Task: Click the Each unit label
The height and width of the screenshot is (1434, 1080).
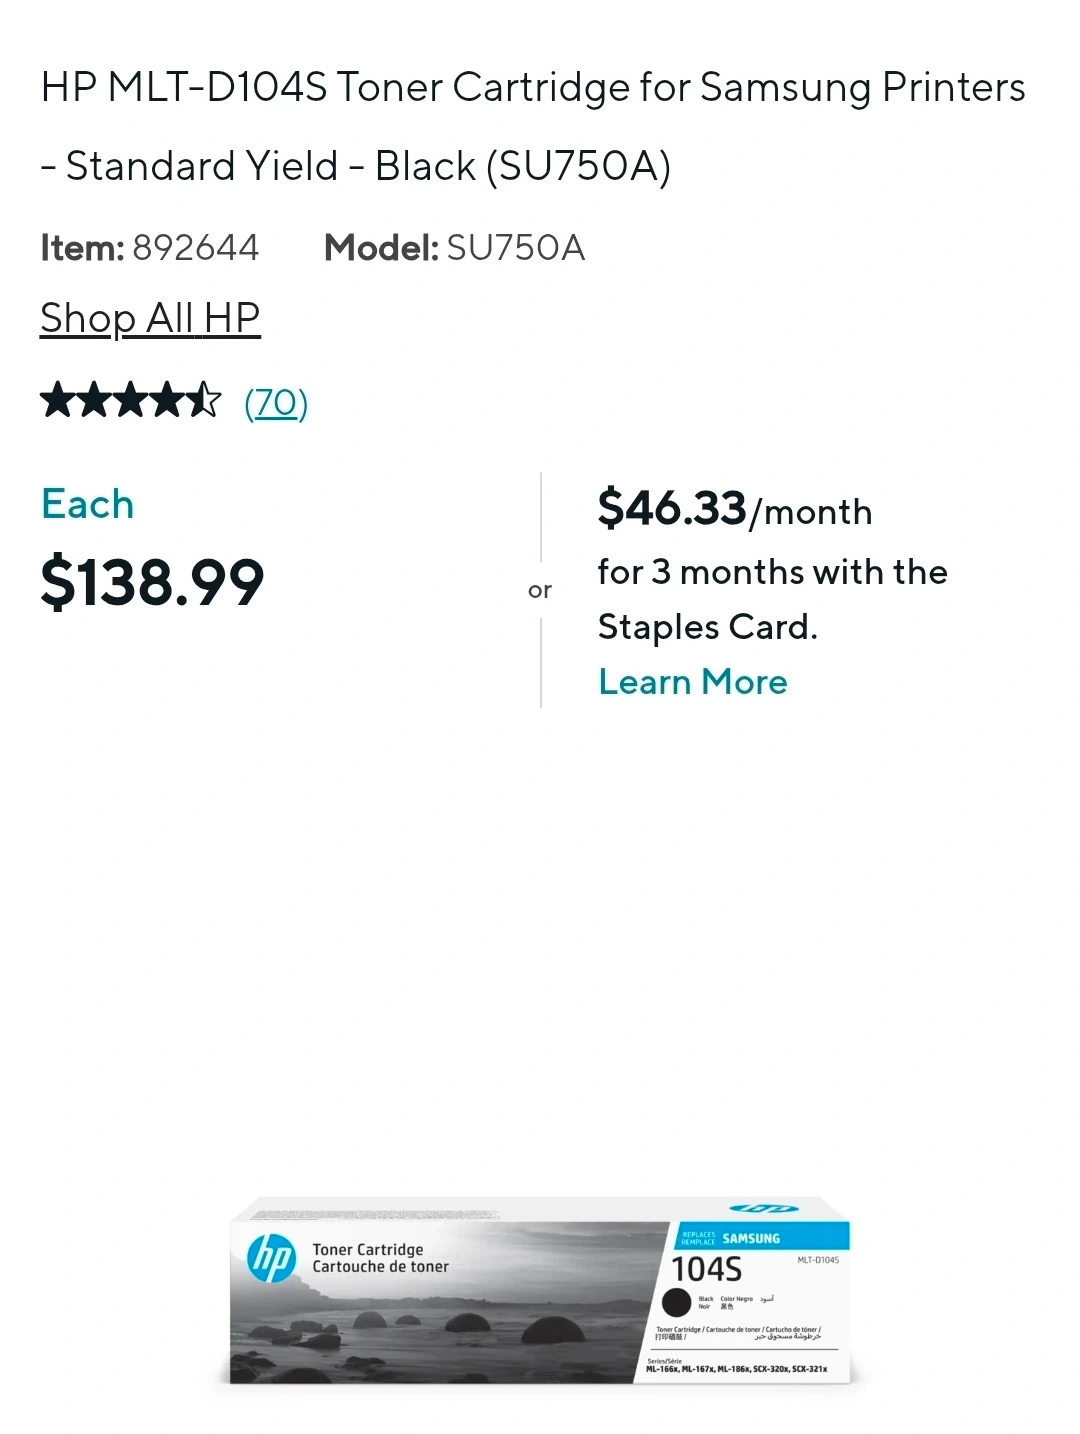Action: coord(88,504)
